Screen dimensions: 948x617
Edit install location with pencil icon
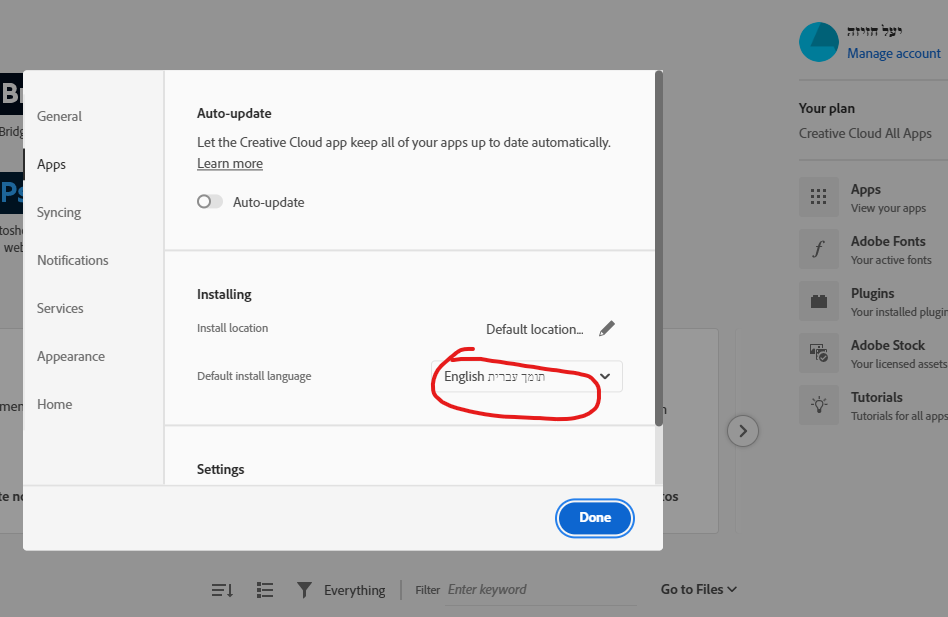click(x=606, y=329)
